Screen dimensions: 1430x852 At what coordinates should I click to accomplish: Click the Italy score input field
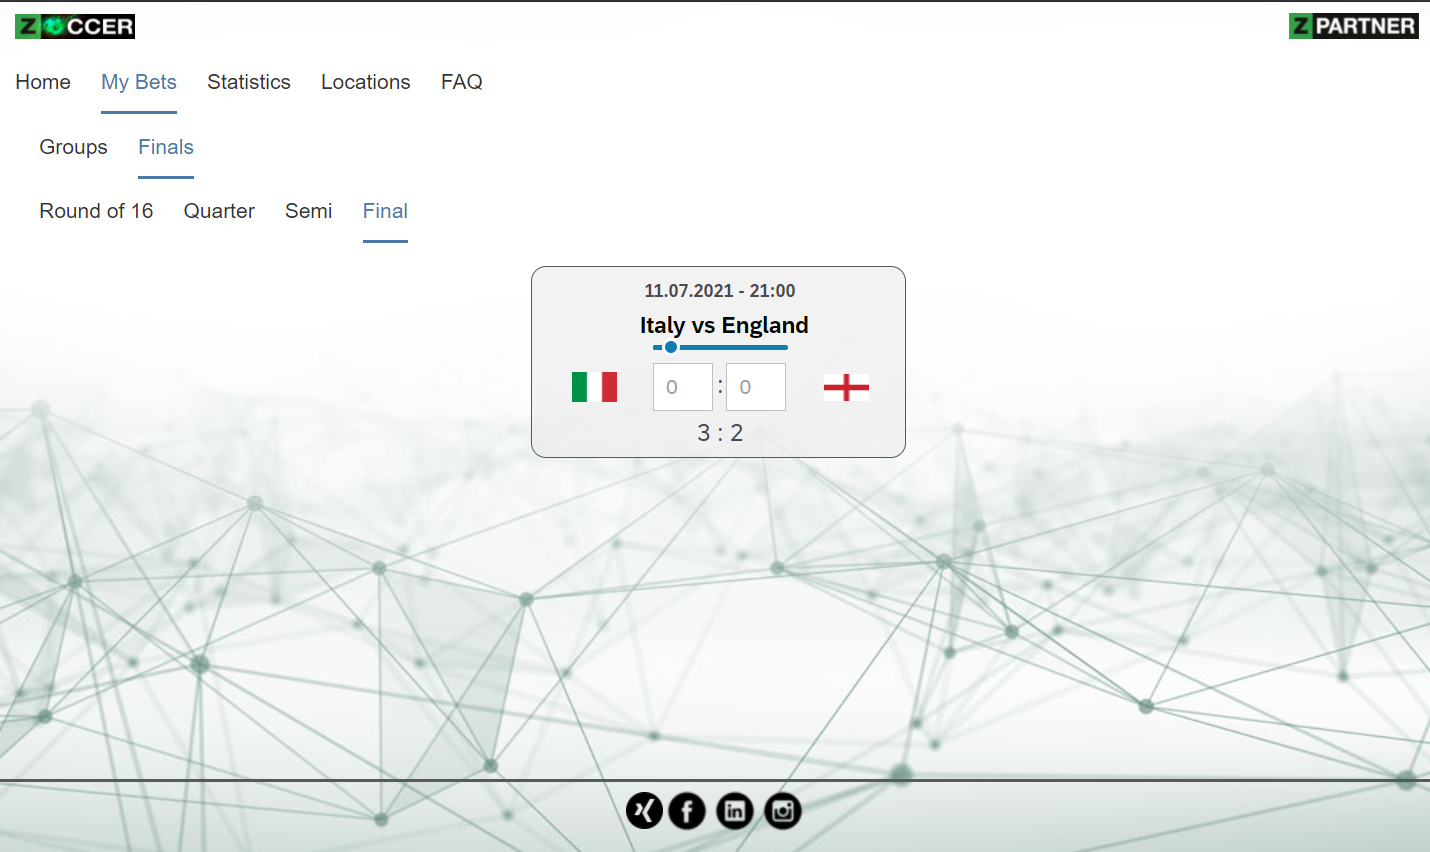coord(682,387)
